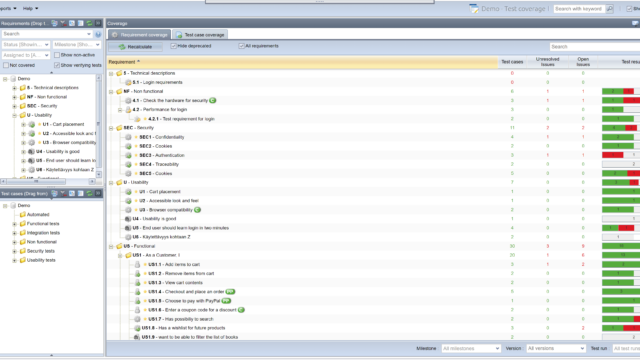
Task: Collapse filter area with the small up-arrow handle
Action: tap(51, 73)
